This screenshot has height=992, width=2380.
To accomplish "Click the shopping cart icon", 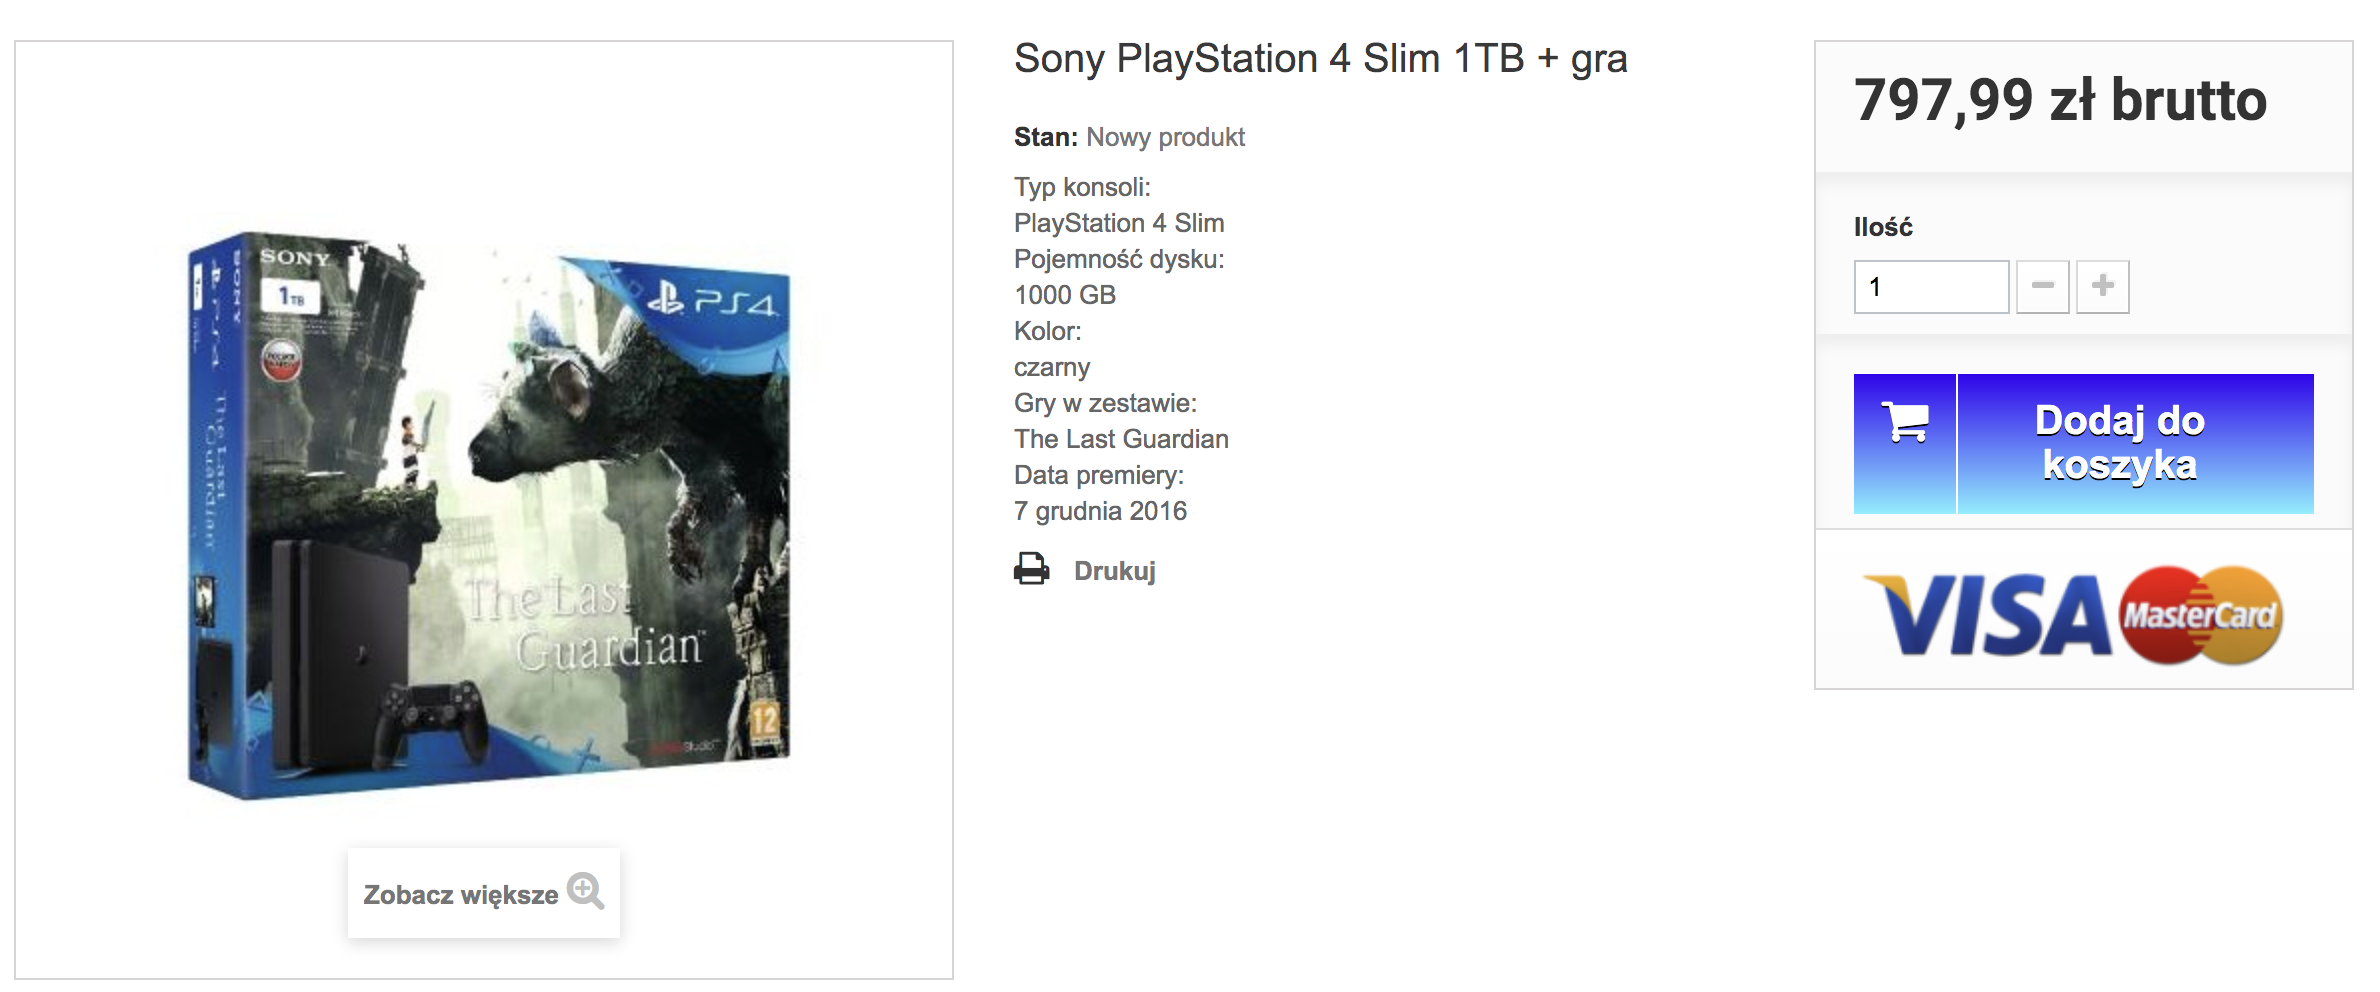I will coord(1905,422).
